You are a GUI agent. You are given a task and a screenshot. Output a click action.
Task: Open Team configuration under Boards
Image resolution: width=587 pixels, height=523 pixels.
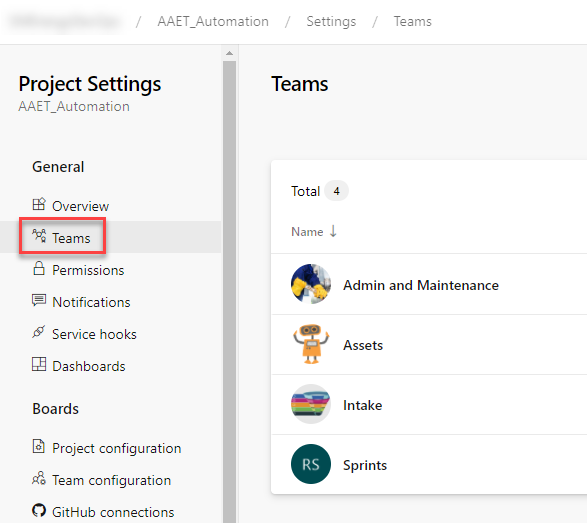pos(112,480)
